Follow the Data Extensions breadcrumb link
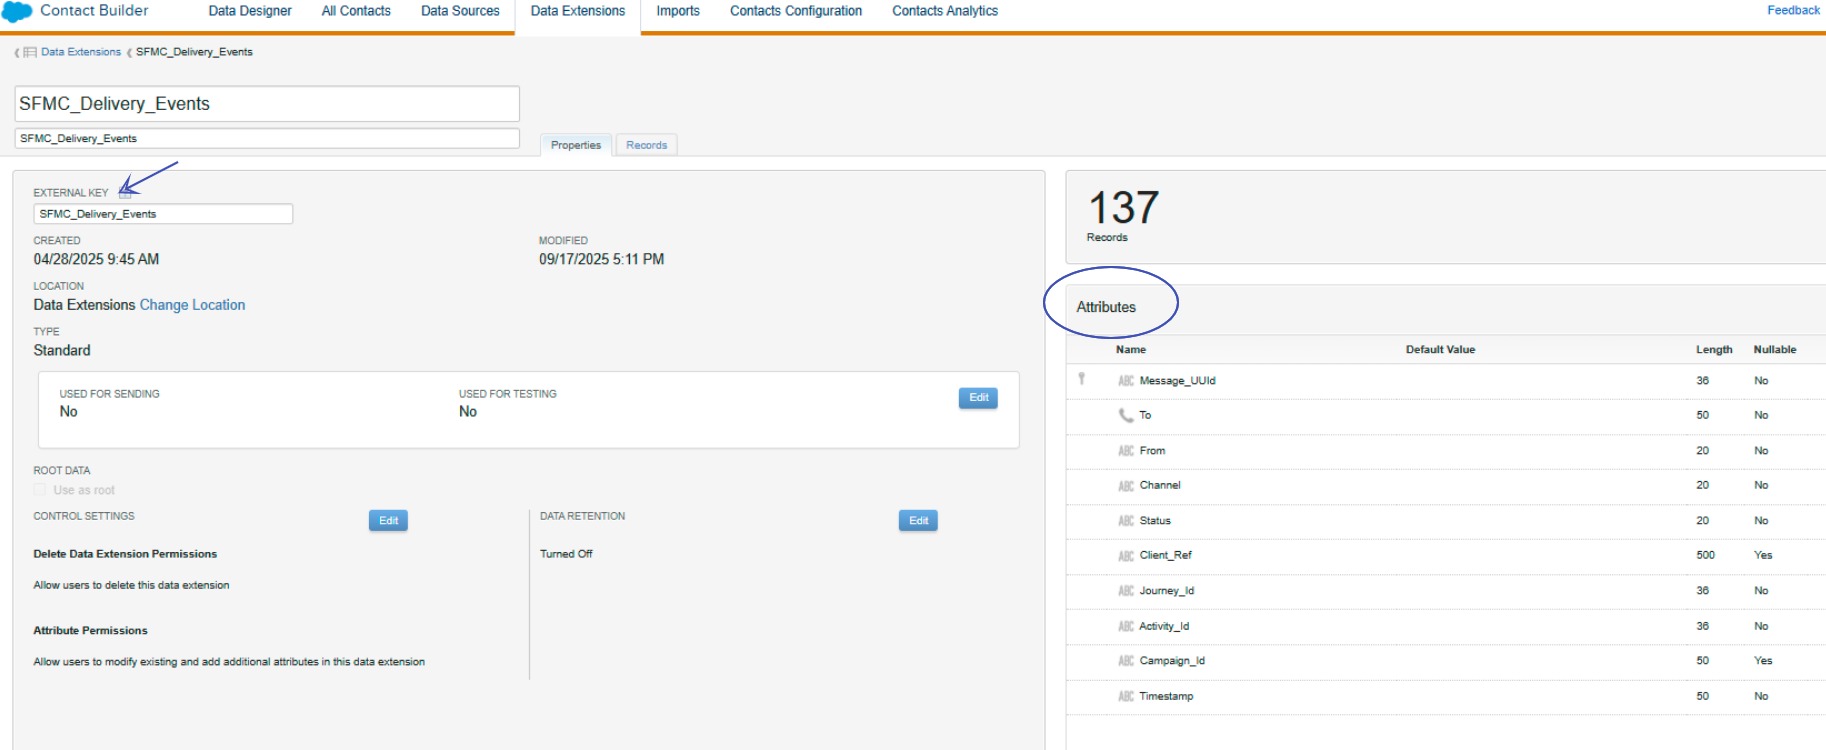 (x=81, y=52)
